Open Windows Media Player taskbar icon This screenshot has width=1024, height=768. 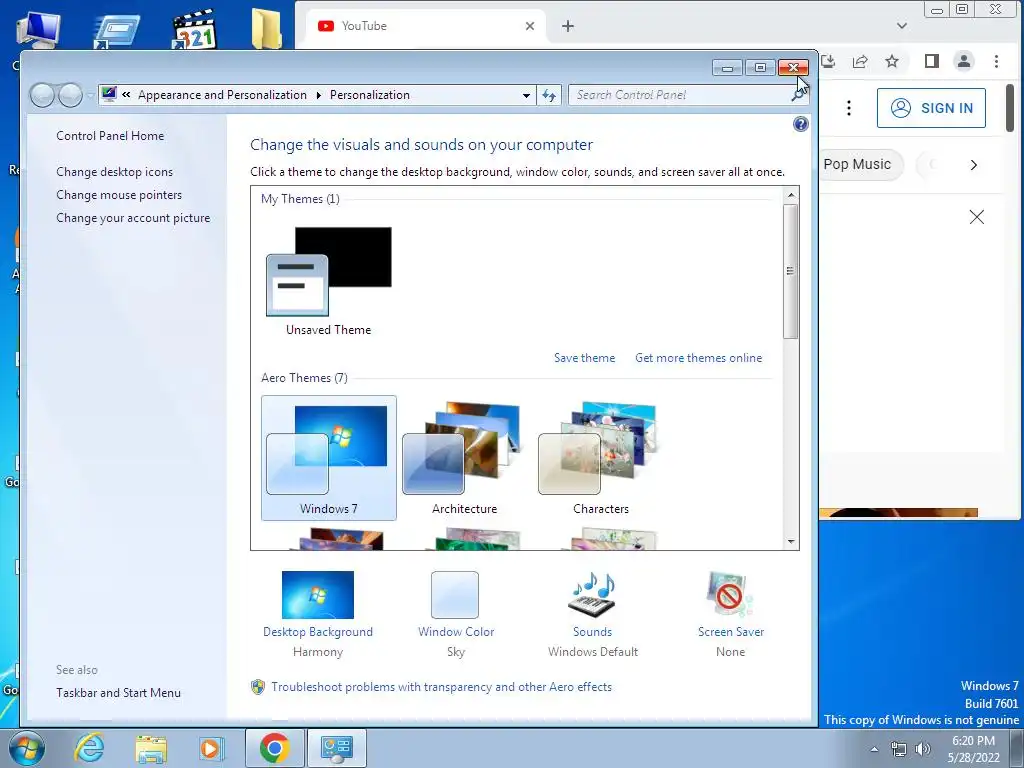[x=211, y=748]
